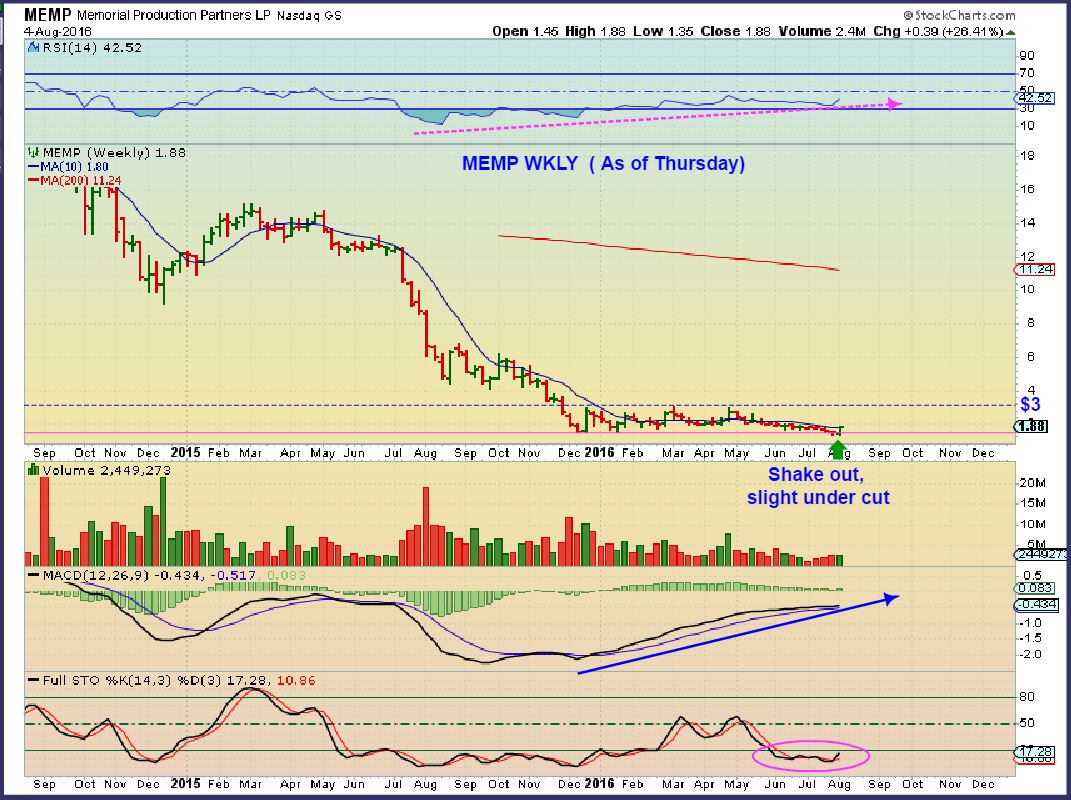Select the Volume 2,449,273 legend label

pos(107,470)
